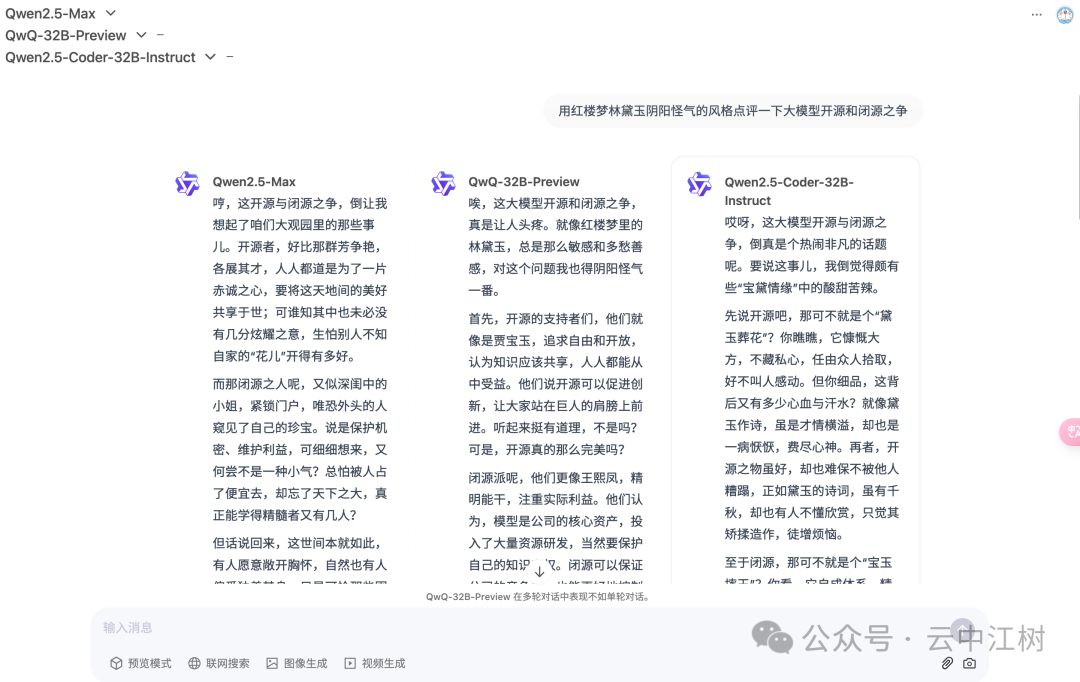The width and height of the screenshot is (1080, 682).
Task: Click the QwQ-32B-Preview multi-turn notice text
Action: [x=537, y=597]
